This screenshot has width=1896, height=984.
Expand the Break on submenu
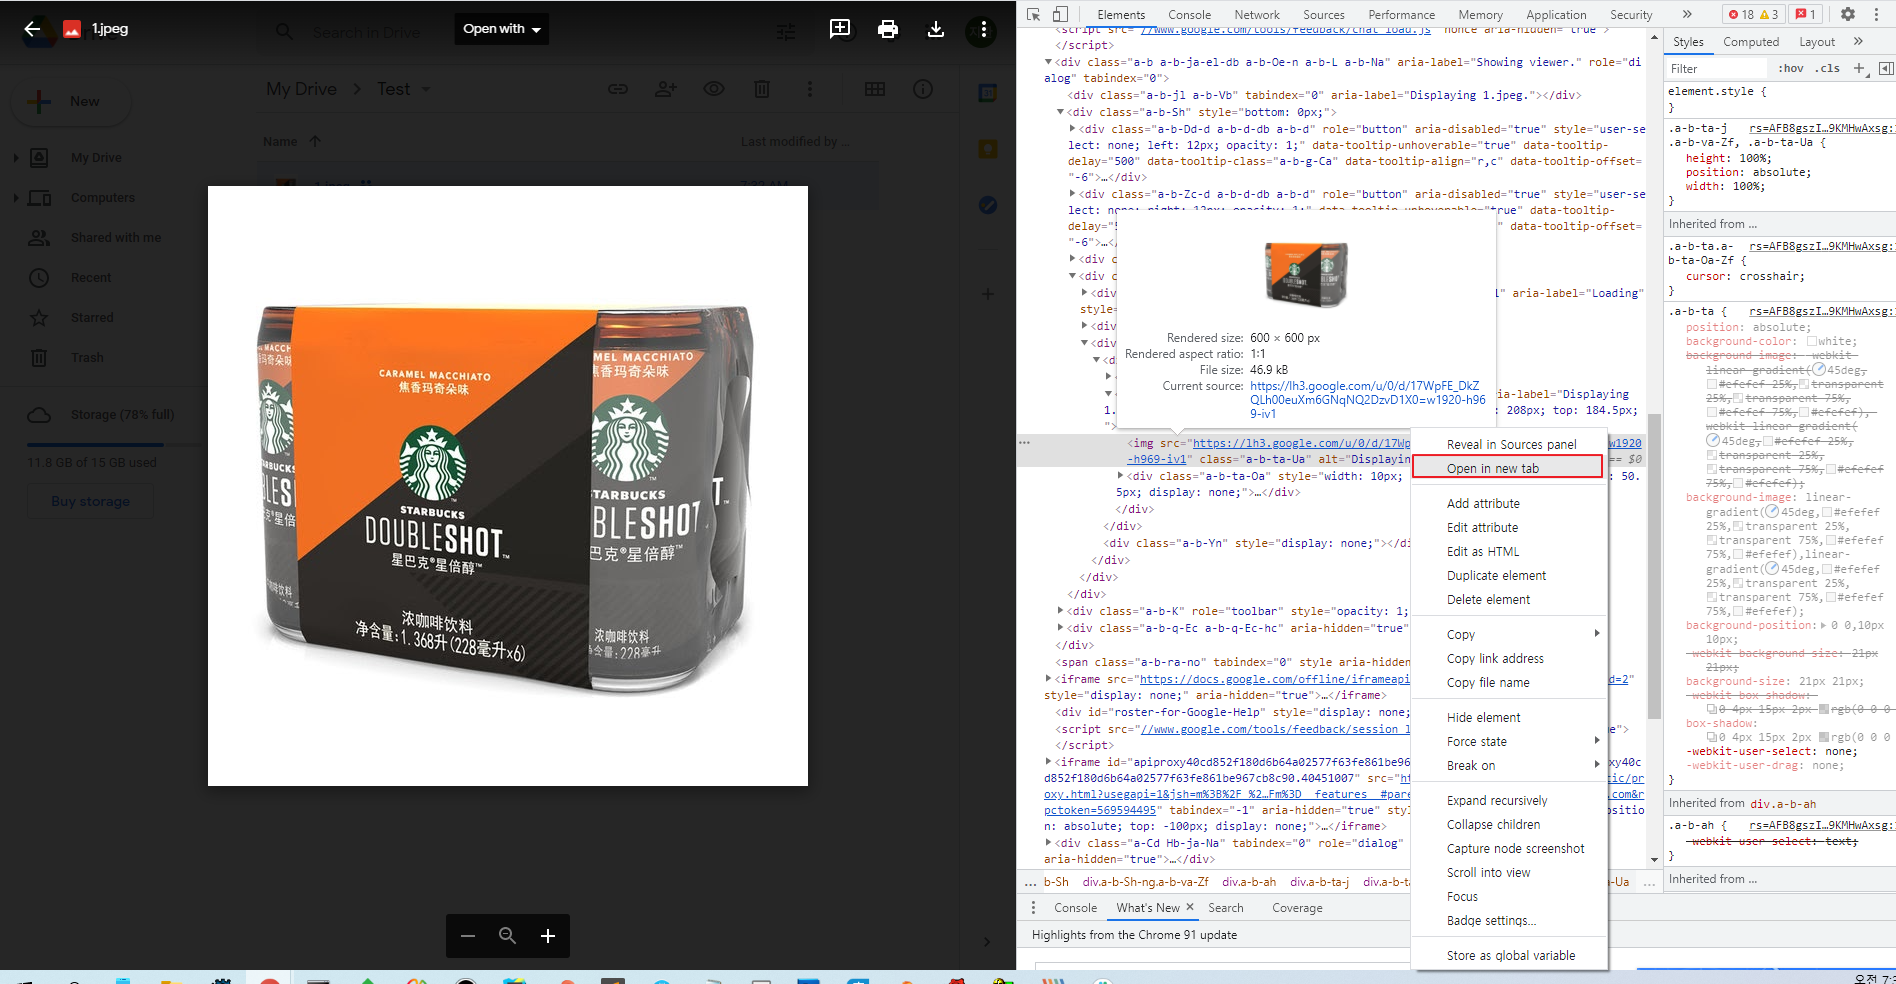1509,765
